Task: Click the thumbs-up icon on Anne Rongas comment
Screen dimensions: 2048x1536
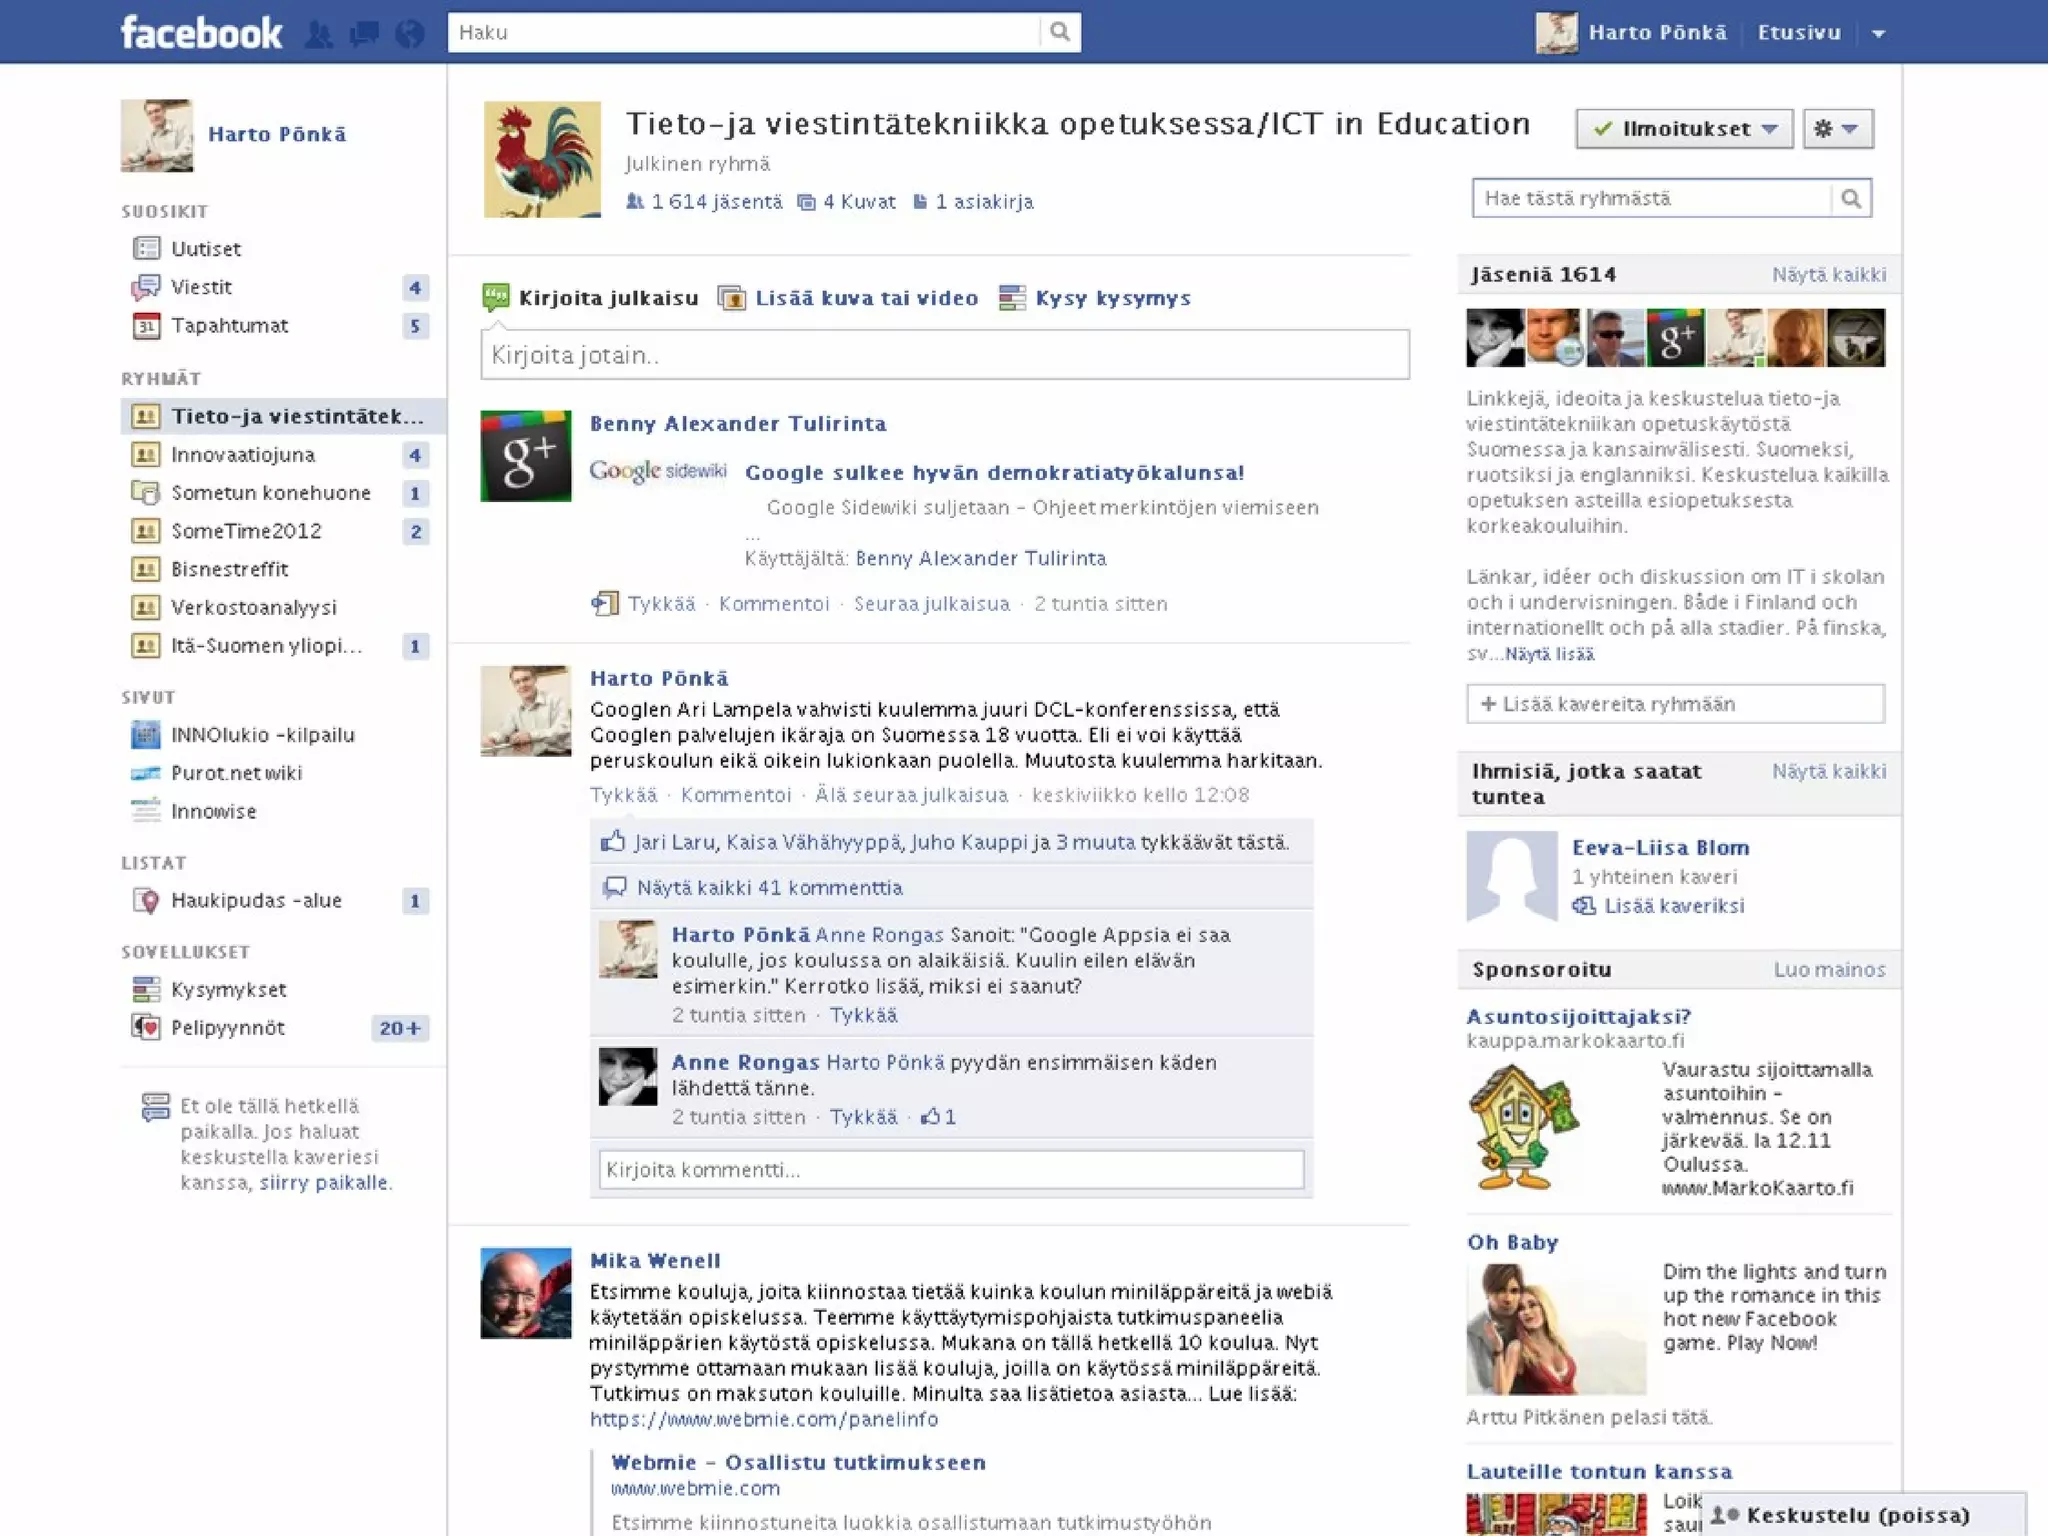Action: pos(930,1117)
